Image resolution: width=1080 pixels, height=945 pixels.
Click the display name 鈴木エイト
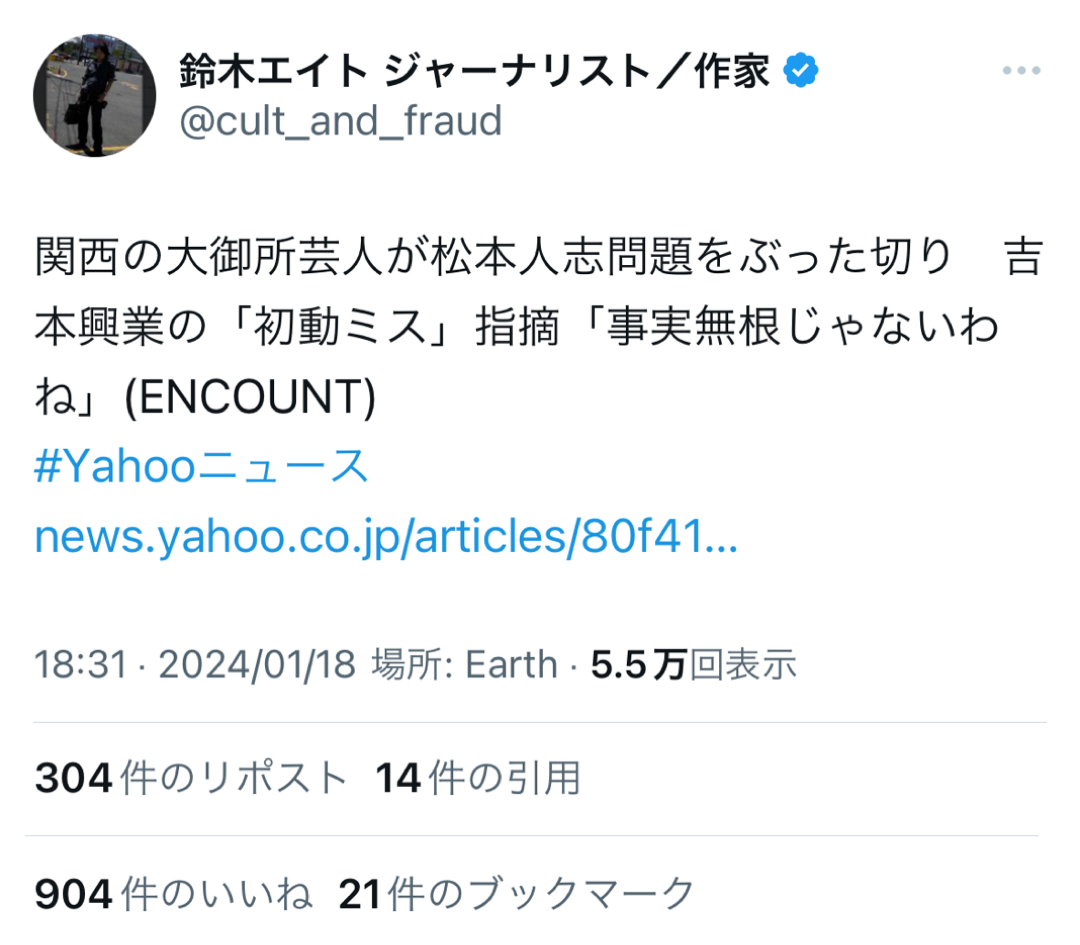coord(272,71)
